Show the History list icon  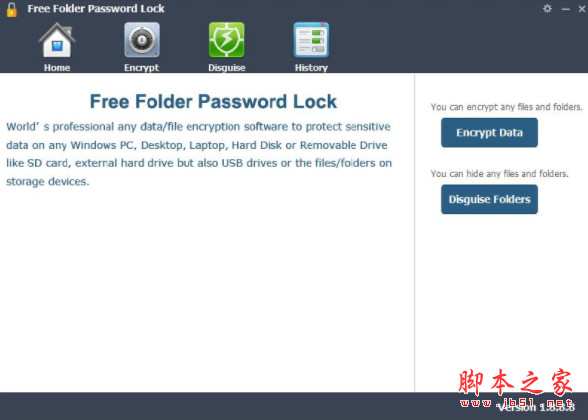coord(311,40)
